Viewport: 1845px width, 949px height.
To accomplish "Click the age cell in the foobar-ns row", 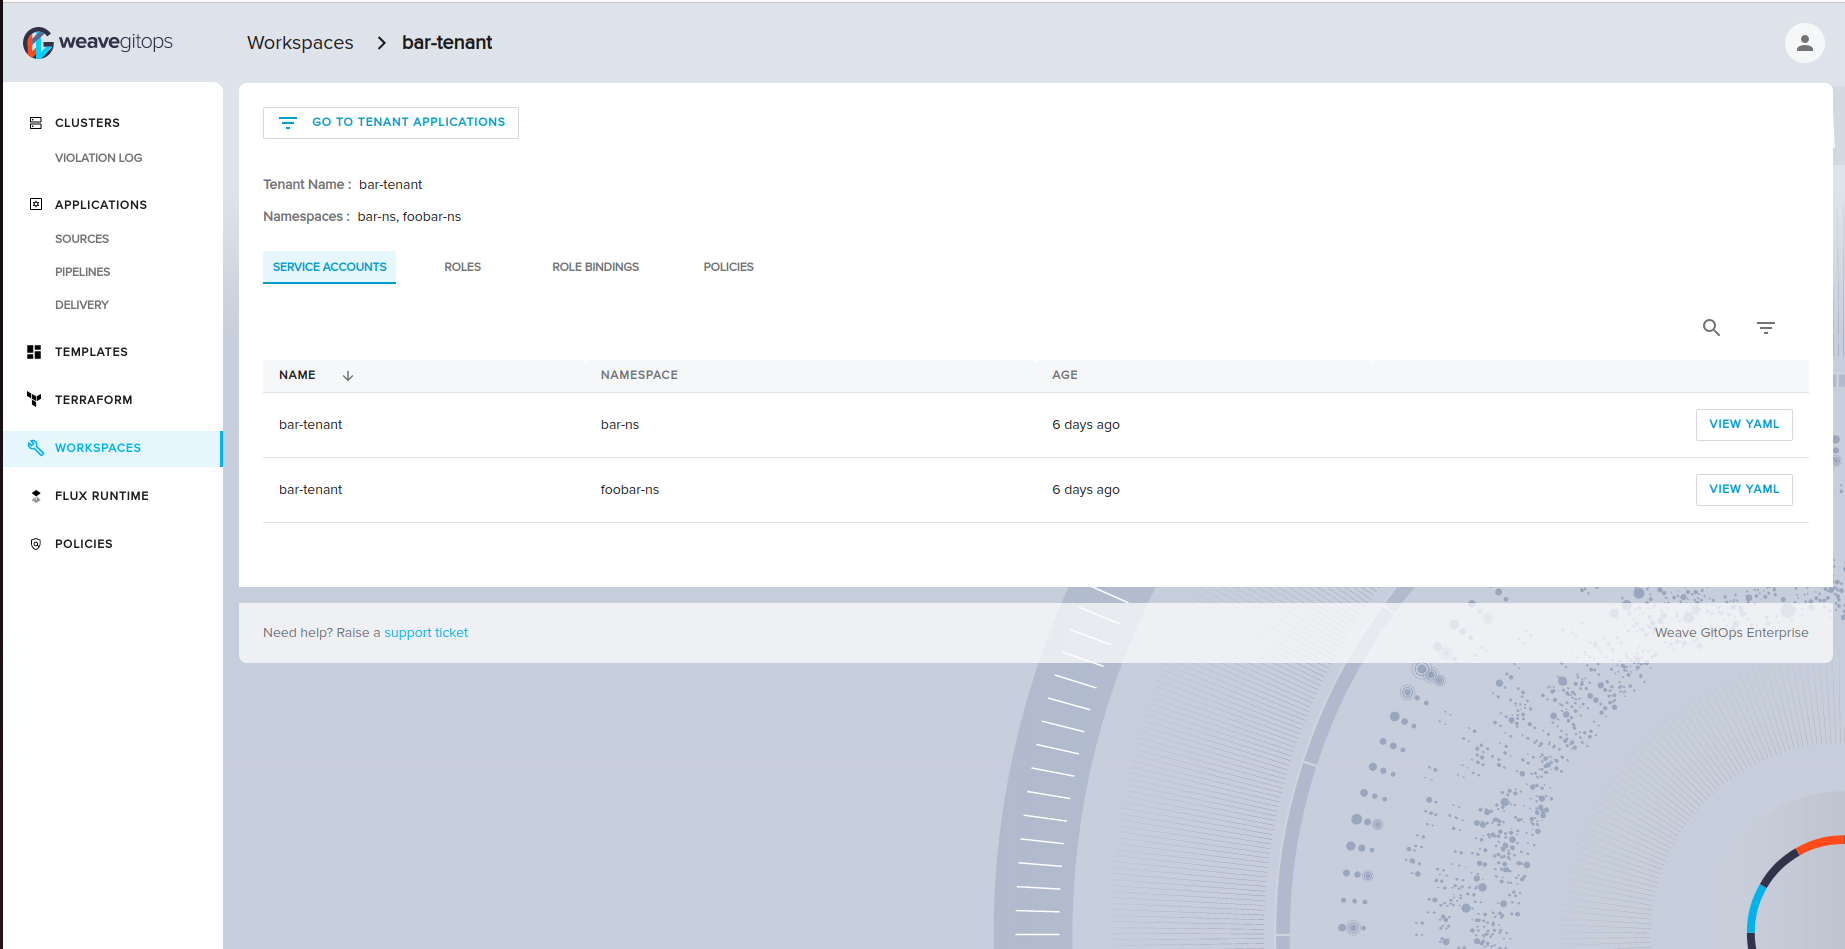I will tap(1086, 490).
